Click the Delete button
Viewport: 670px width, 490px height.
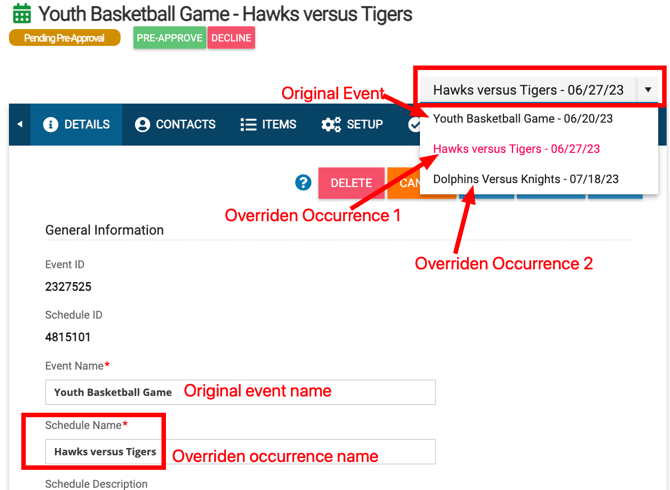[351, 183]
